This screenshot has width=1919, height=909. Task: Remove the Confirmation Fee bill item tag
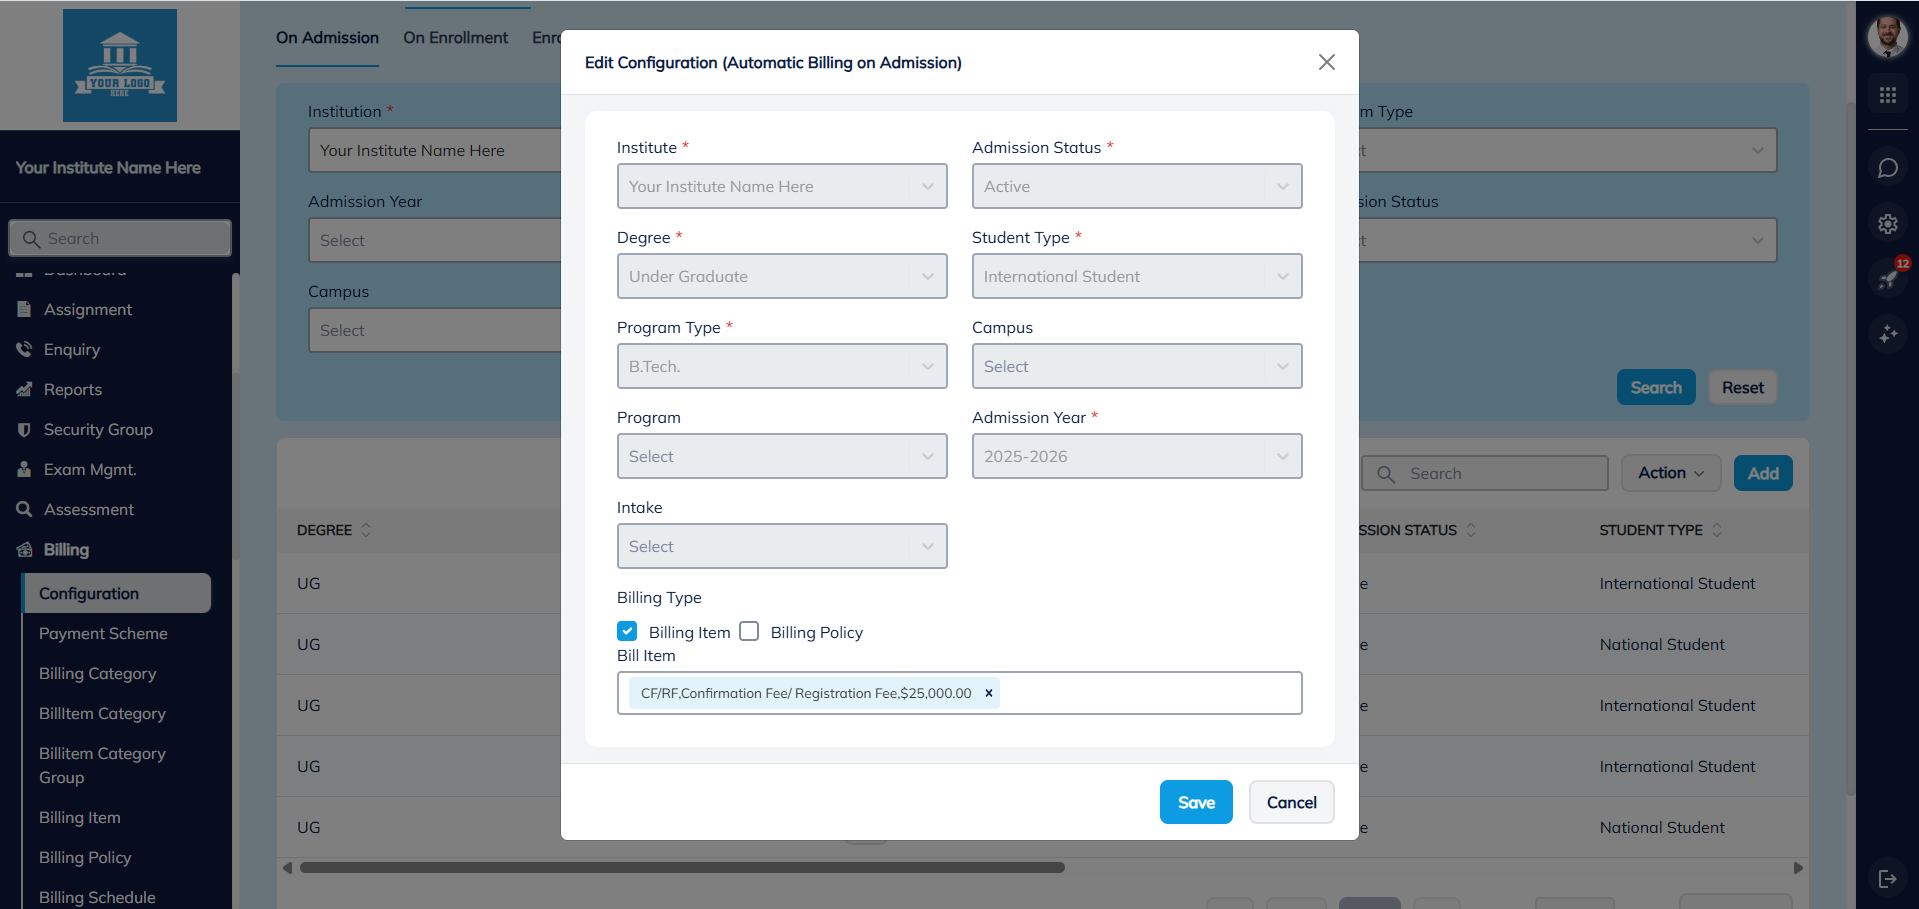[x=989, y=693]
